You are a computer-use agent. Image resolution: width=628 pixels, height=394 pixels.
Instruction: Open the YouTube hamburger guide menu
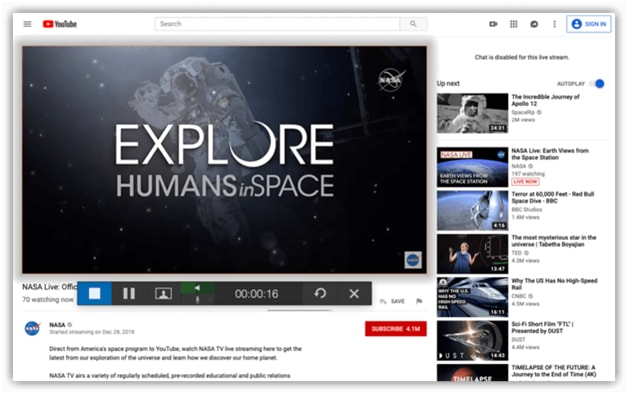point(27,24)
